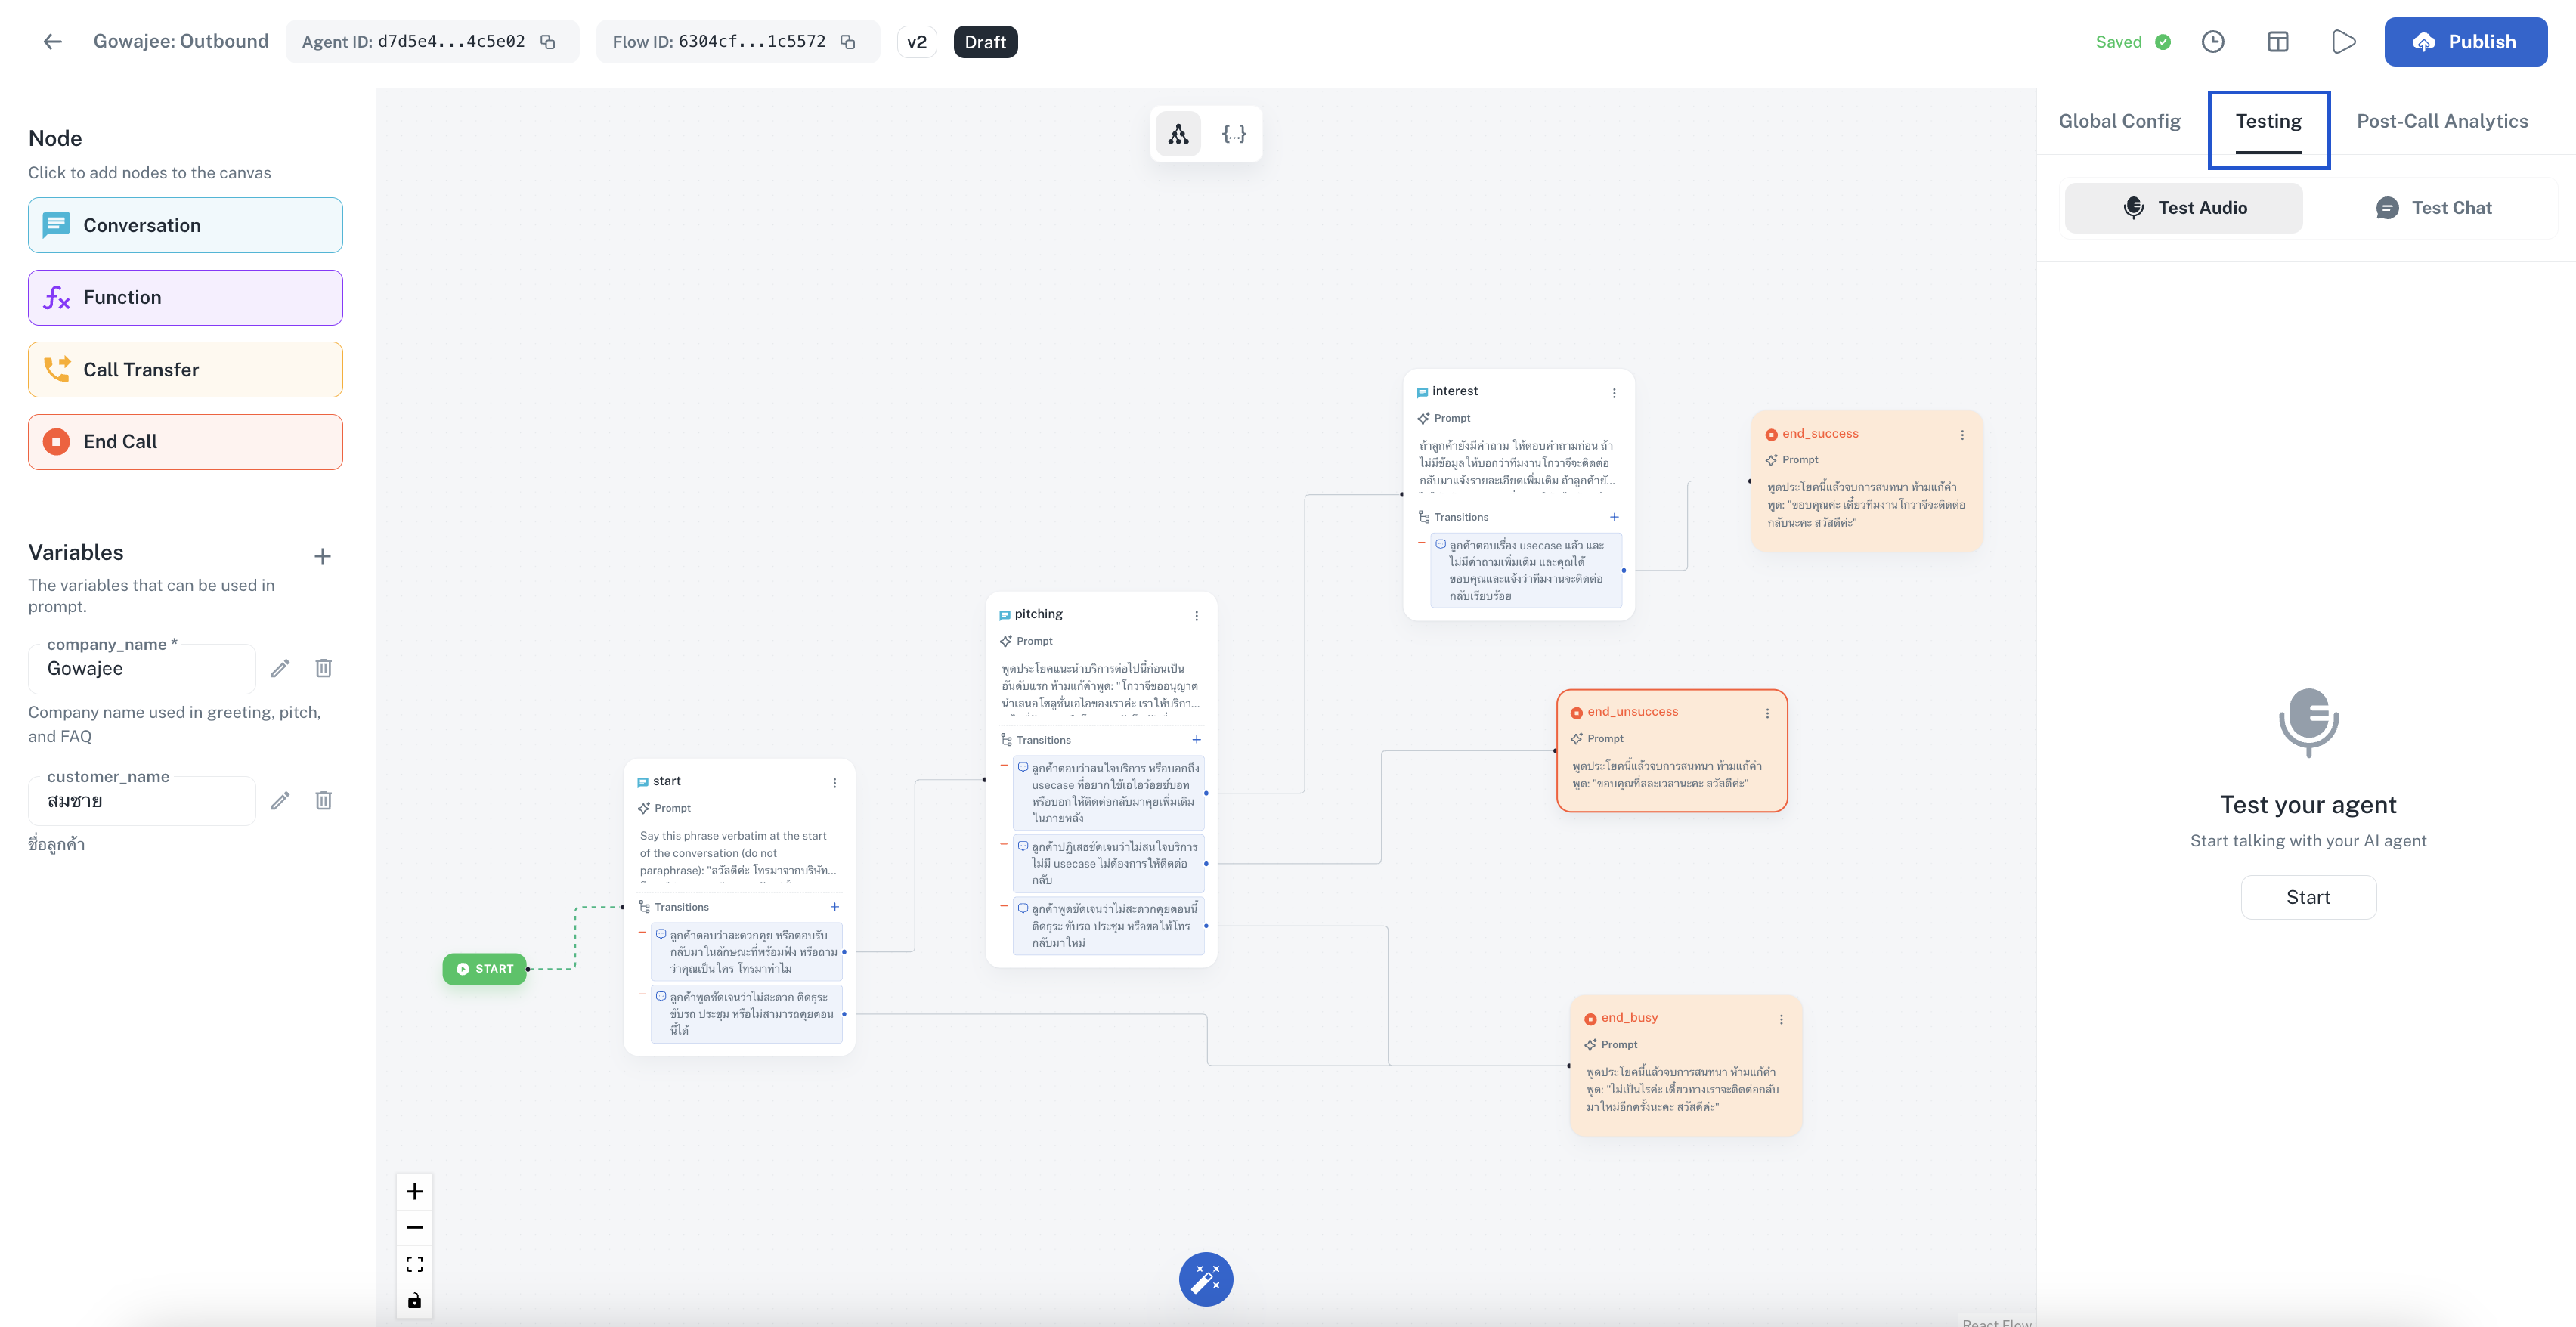Copy the Flow ID to clipboard
The image size is (2576, 1327).
coord(848,42)
